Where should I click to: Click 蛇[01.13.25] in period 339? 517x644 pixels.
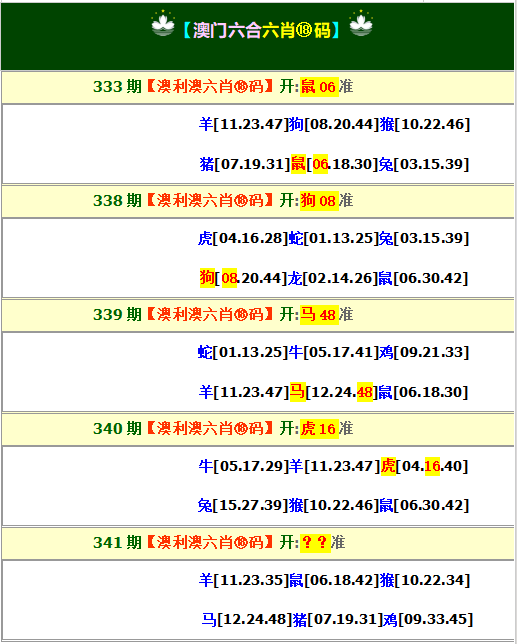click(243, 352)
